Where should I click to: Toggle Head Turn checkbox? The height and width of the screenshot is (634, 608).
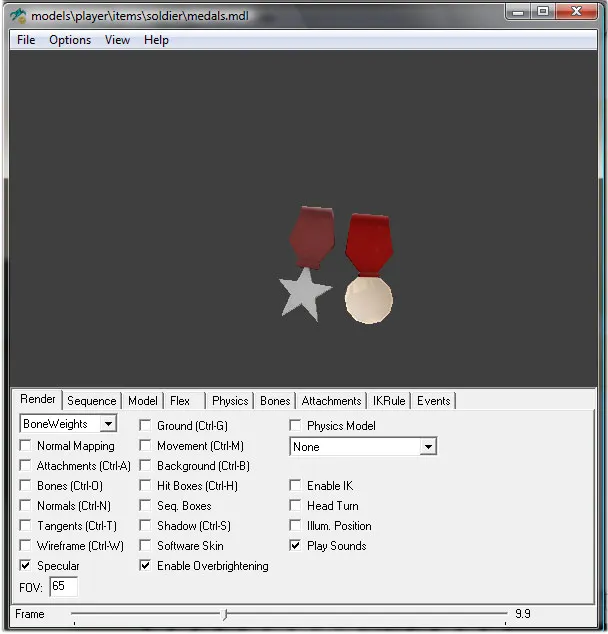[296, 505]
